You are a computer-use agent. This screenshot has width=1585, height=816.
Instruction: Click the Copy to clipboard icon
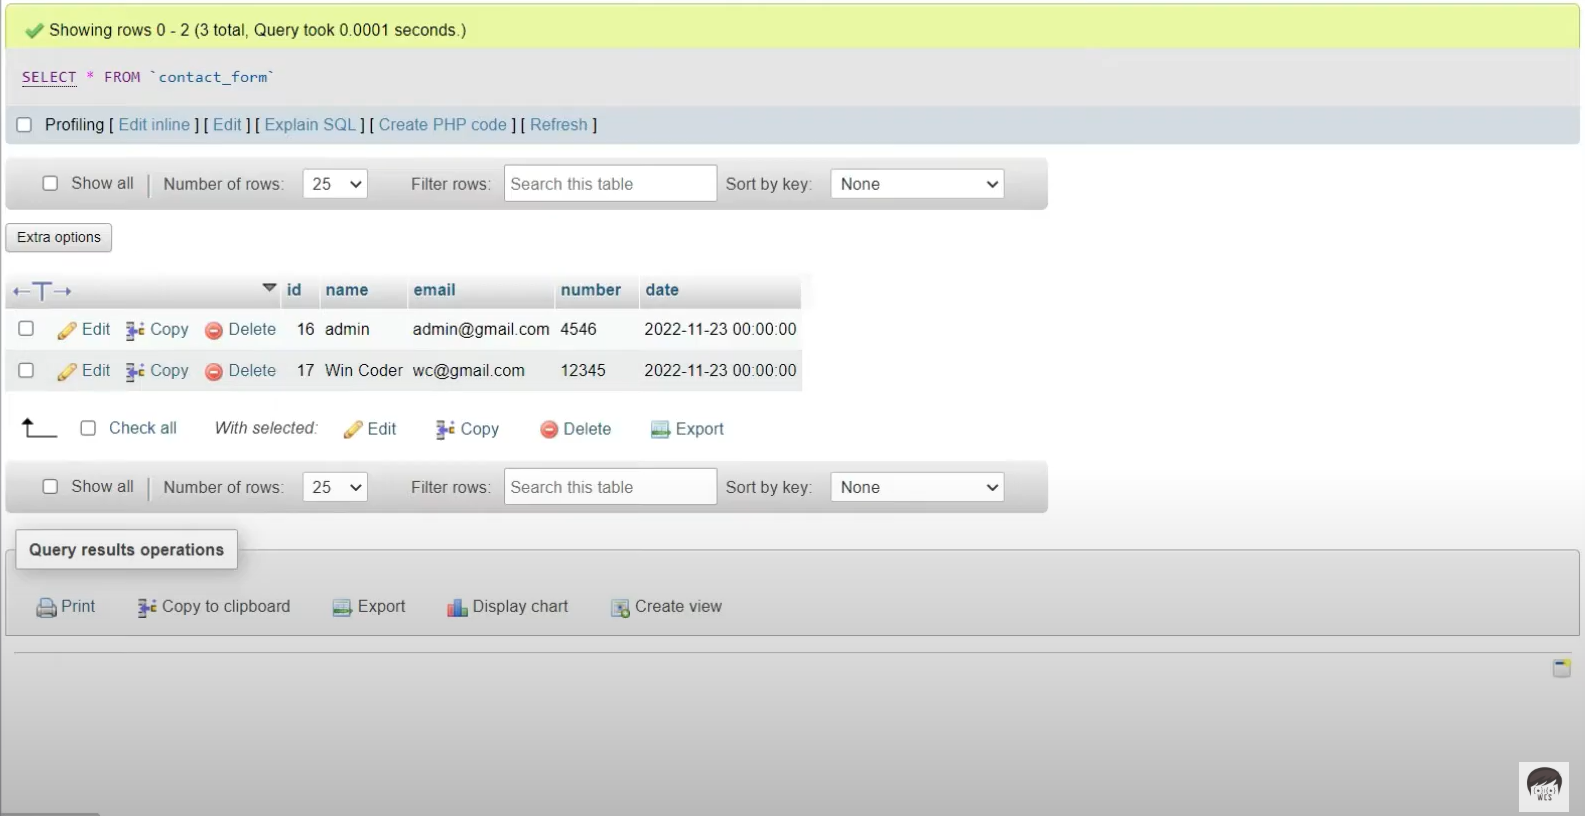[x=147, y=607]
